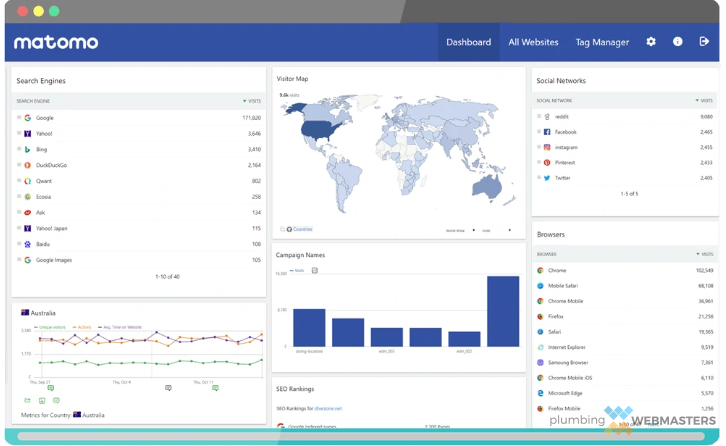Toggle Unique visitors series in Australia chart

pos(50,327)
